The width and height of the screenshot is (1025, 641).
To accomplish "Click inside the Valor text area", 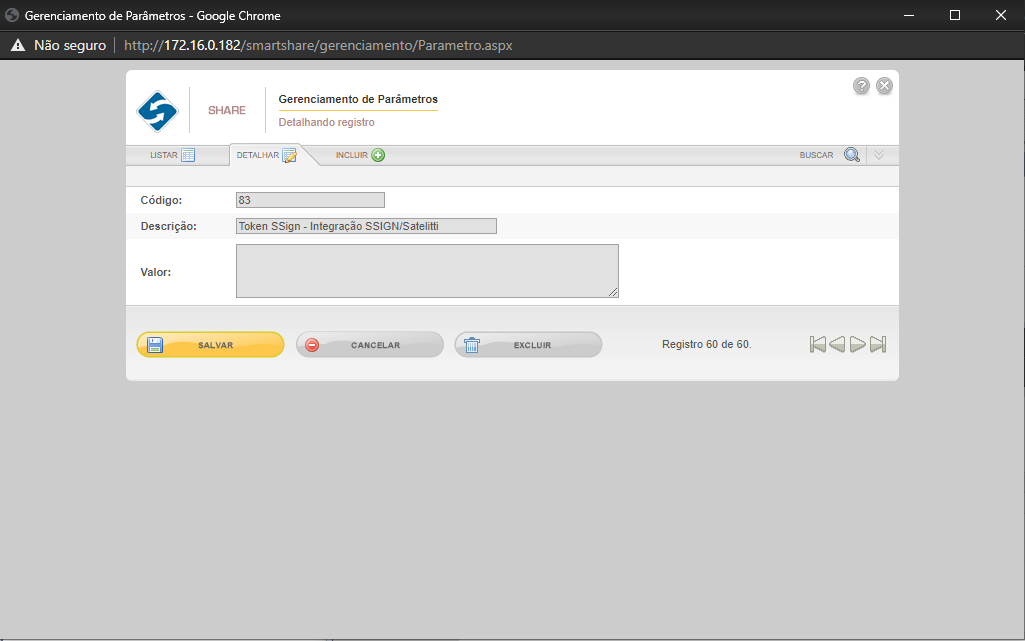I will pyautogui.click(x=427, y=271).
